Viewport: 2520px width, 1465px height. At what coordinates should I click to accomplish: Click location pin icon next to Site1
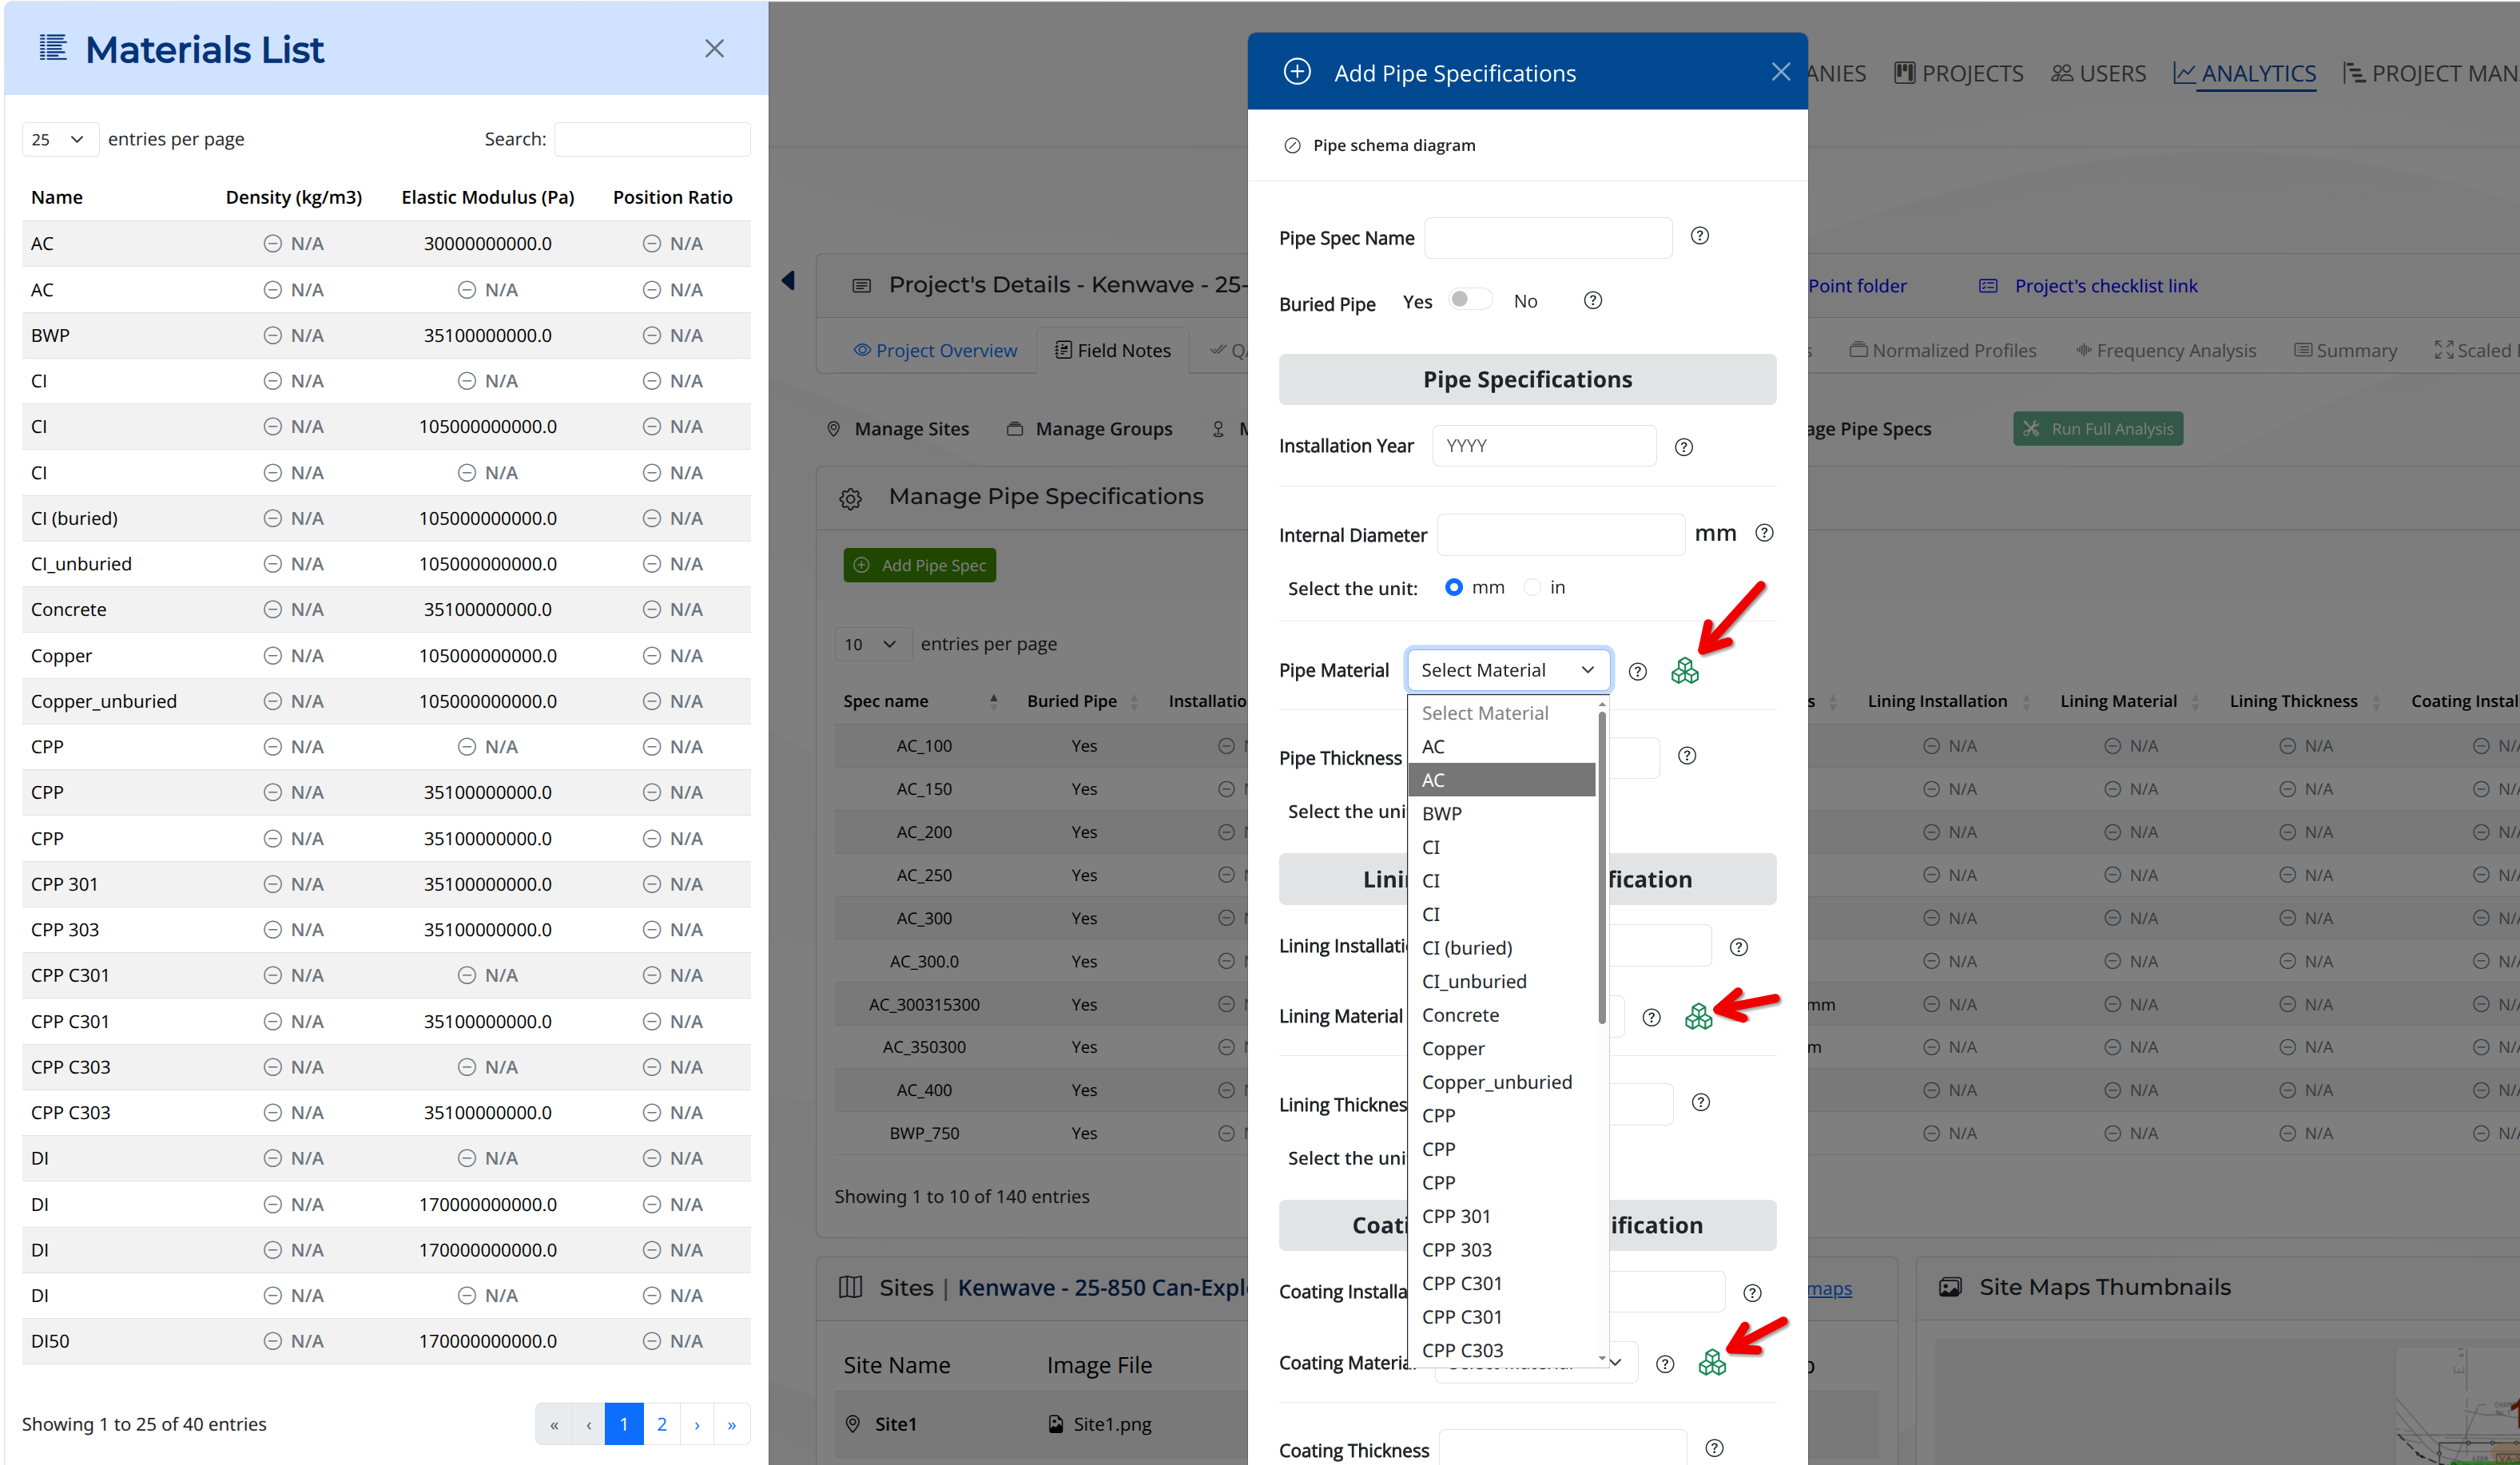click(853, 1424)
